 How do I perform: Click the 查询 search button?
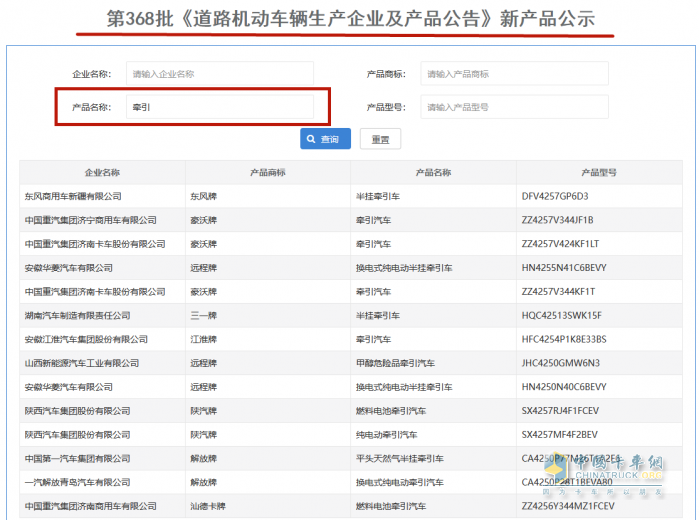tap(325, 139)
